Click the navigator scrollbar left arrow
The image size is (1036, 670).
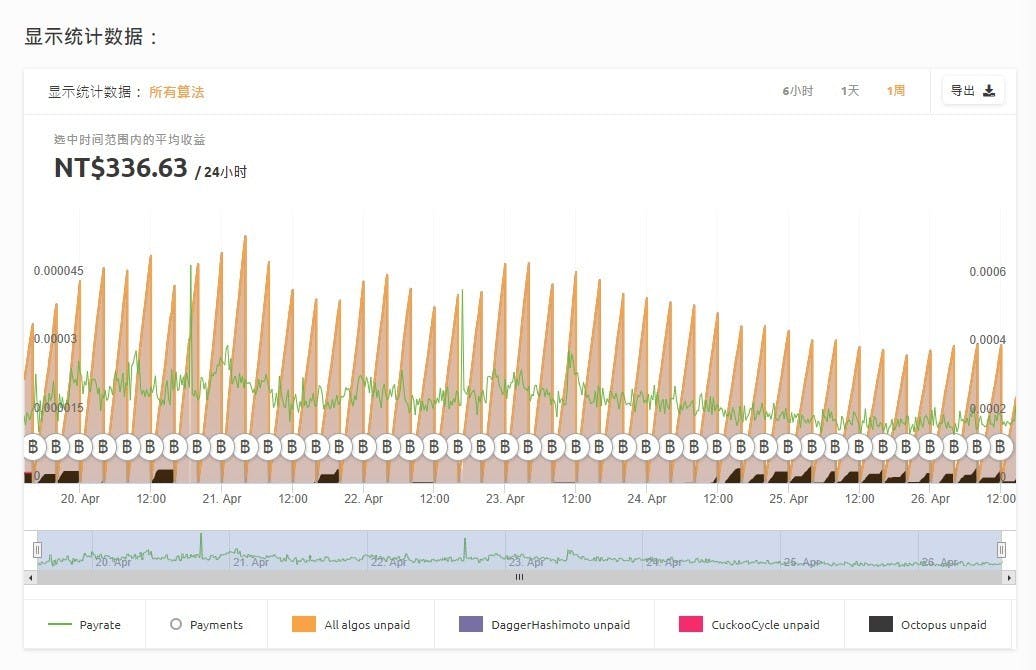pos(30,577)
